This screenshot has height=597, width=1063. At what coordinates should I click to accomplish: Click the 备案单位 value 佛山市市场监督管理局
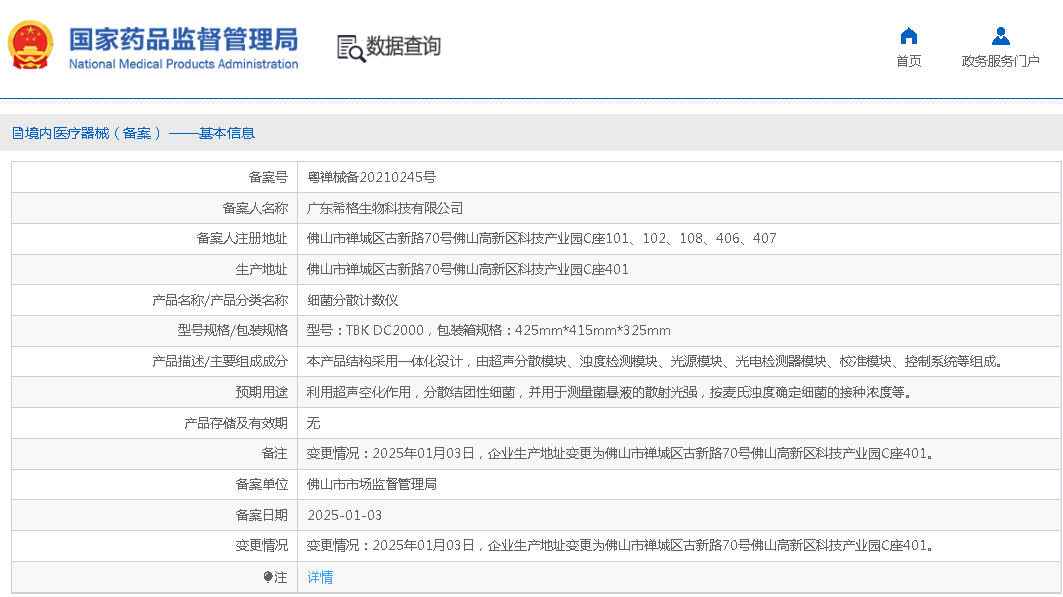pos(371,484)
